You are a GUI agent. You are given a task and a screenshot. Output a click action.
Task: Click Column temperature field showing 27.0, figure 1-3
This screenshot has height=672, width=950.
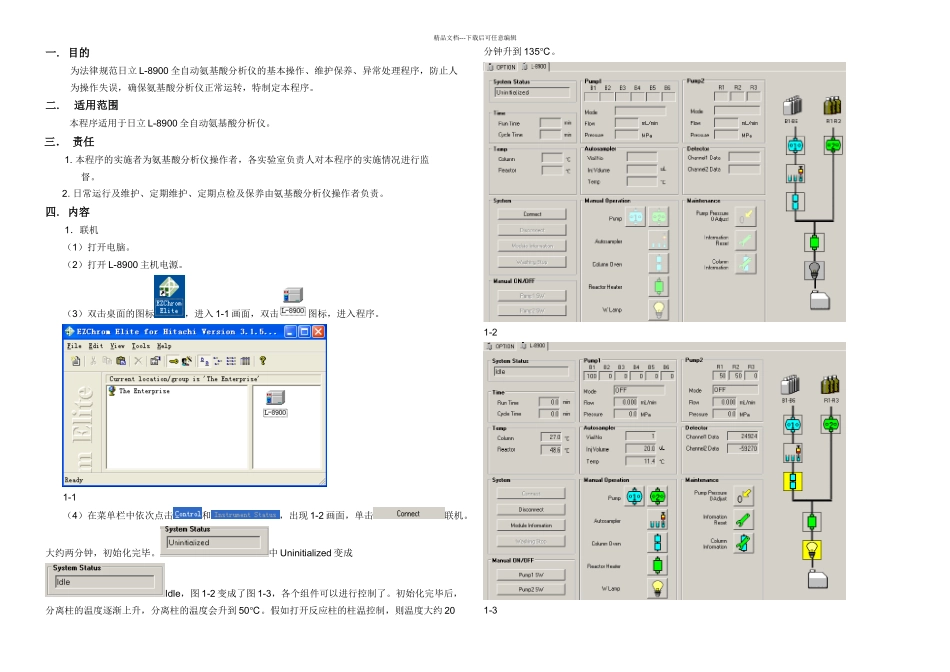551,437
